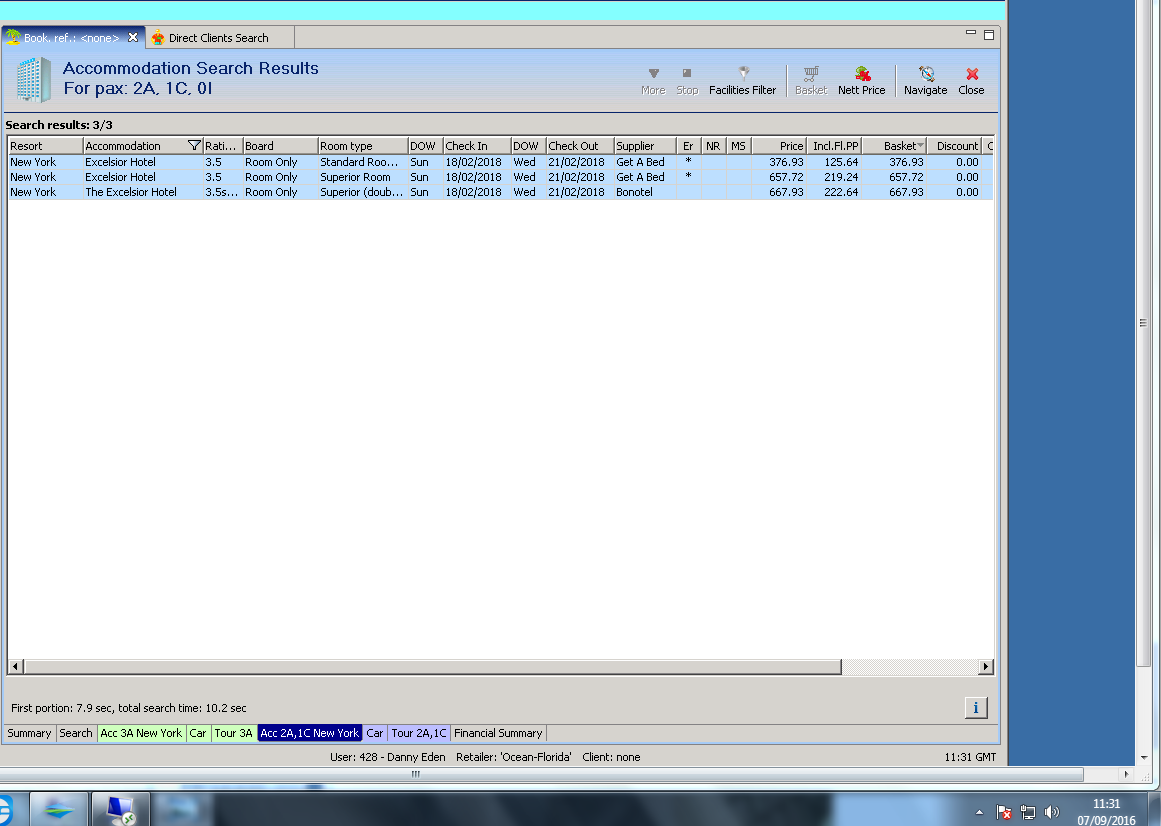This screenshot has width=1161, height=826.
Task: Sort by the Board column header
Action: click(281, 146)
